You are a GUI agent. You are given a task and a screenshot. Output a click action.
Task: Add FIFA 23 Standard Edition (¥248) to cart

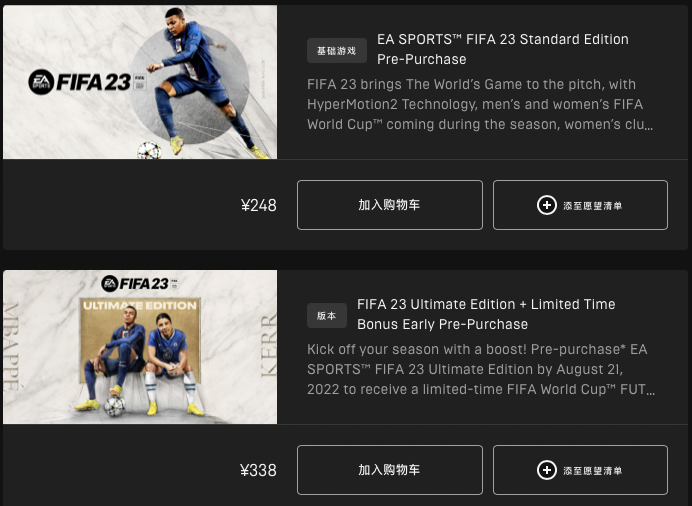tap(389, 205)
